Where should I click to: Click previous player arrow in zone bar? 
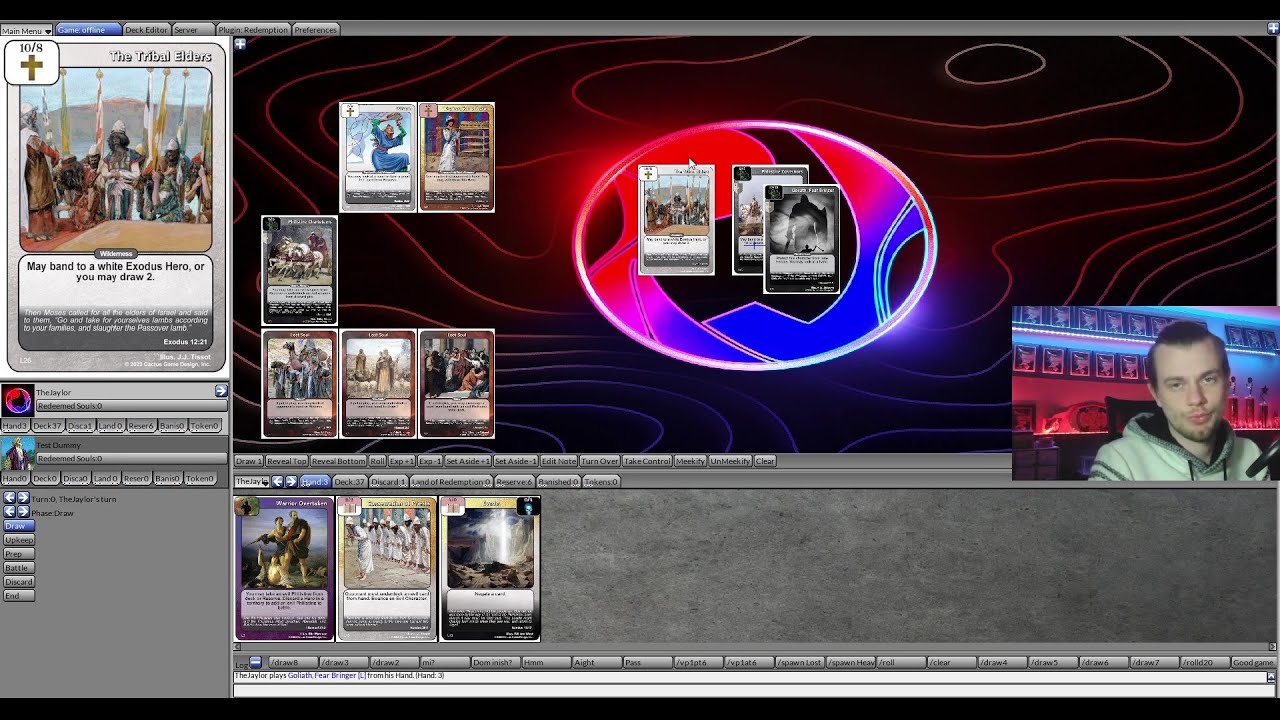point(278,482)
